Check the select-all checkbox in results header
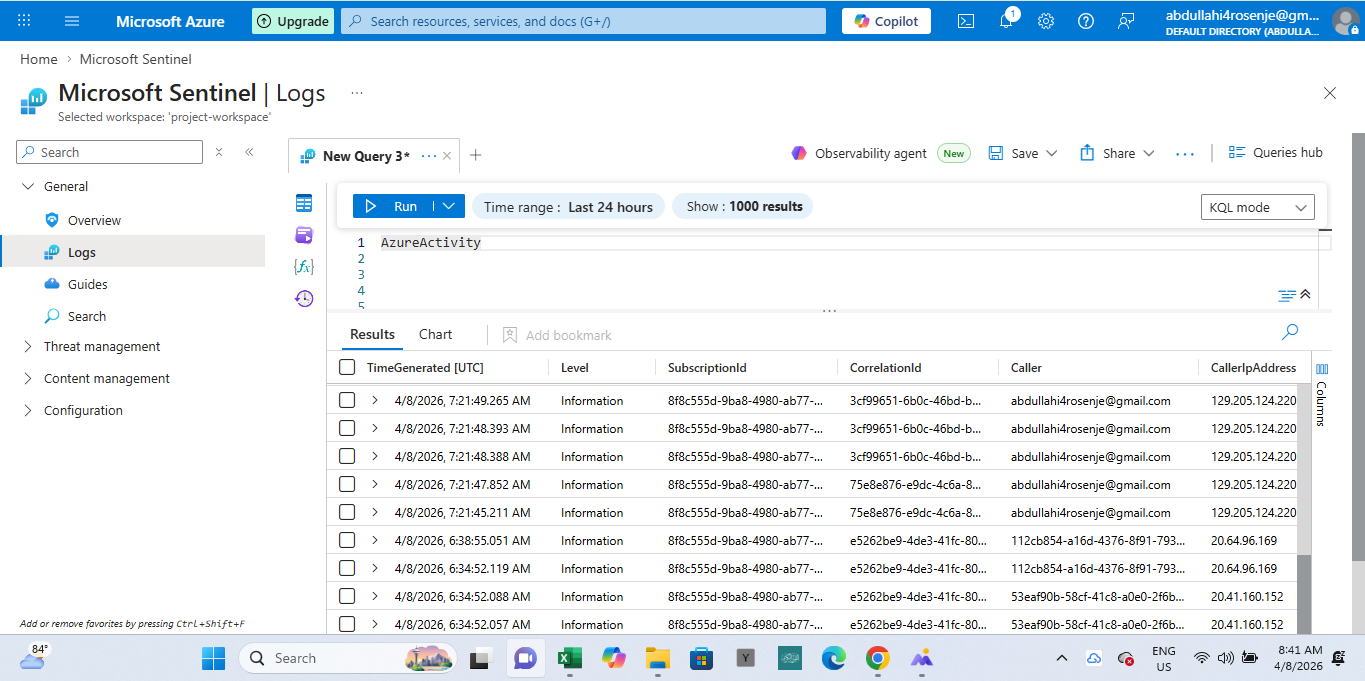This screenshot has height=681, width=1365. (347, 368)
